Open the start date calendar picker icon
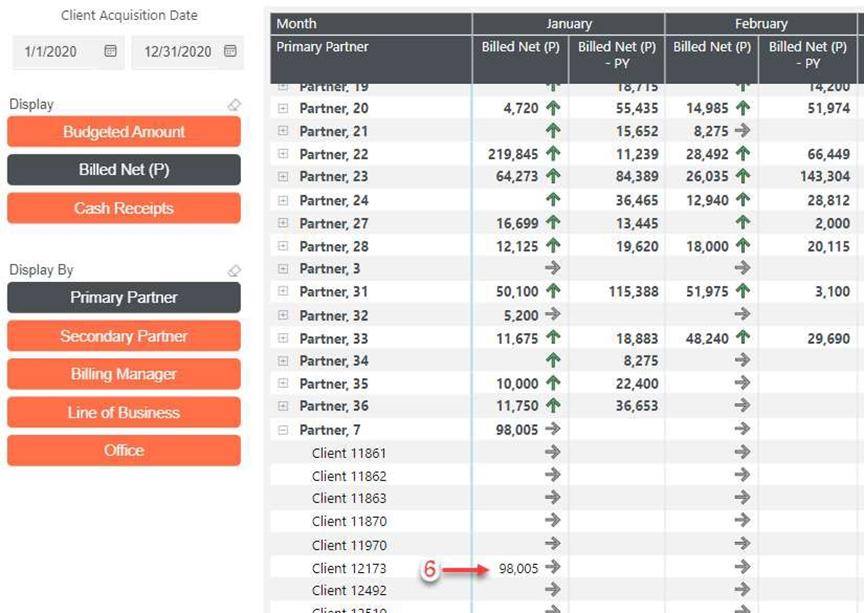 click(x=111, y=51)
